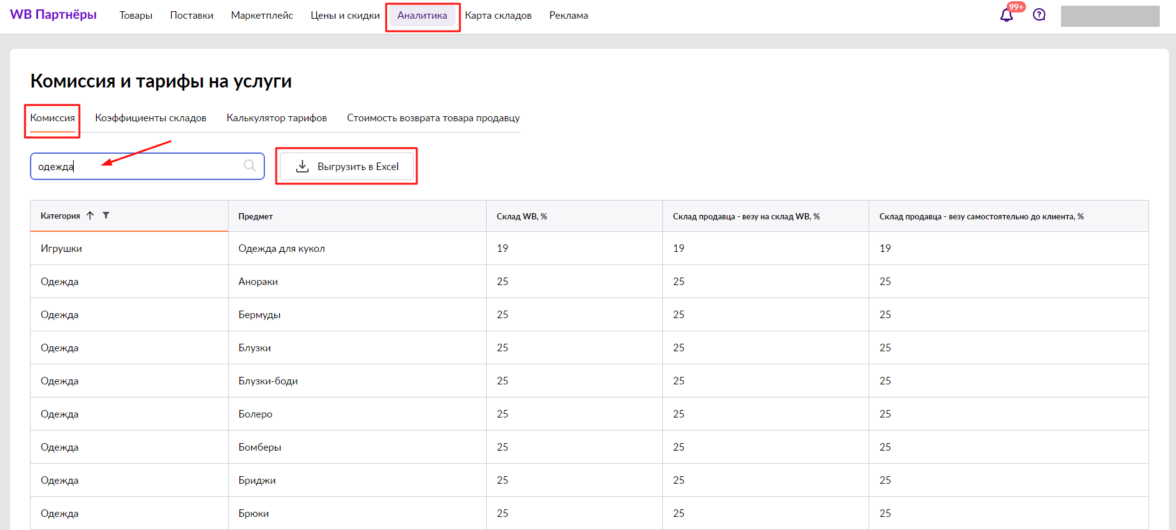
Task: Go to Карта складов
Action: click(x=498, y=16)
